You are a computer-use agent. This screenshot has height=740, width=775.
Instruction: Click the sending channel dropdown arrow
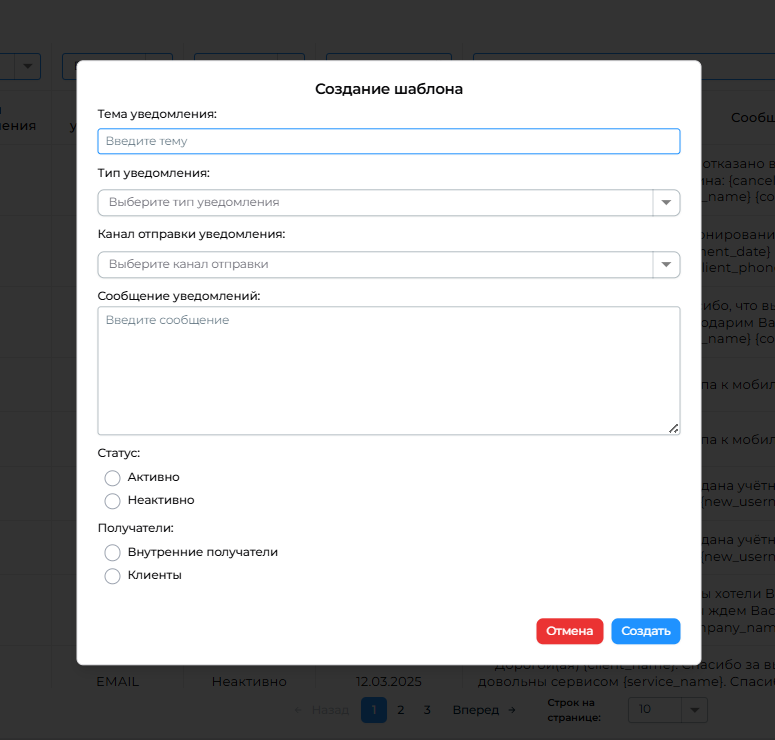[666, 264]
